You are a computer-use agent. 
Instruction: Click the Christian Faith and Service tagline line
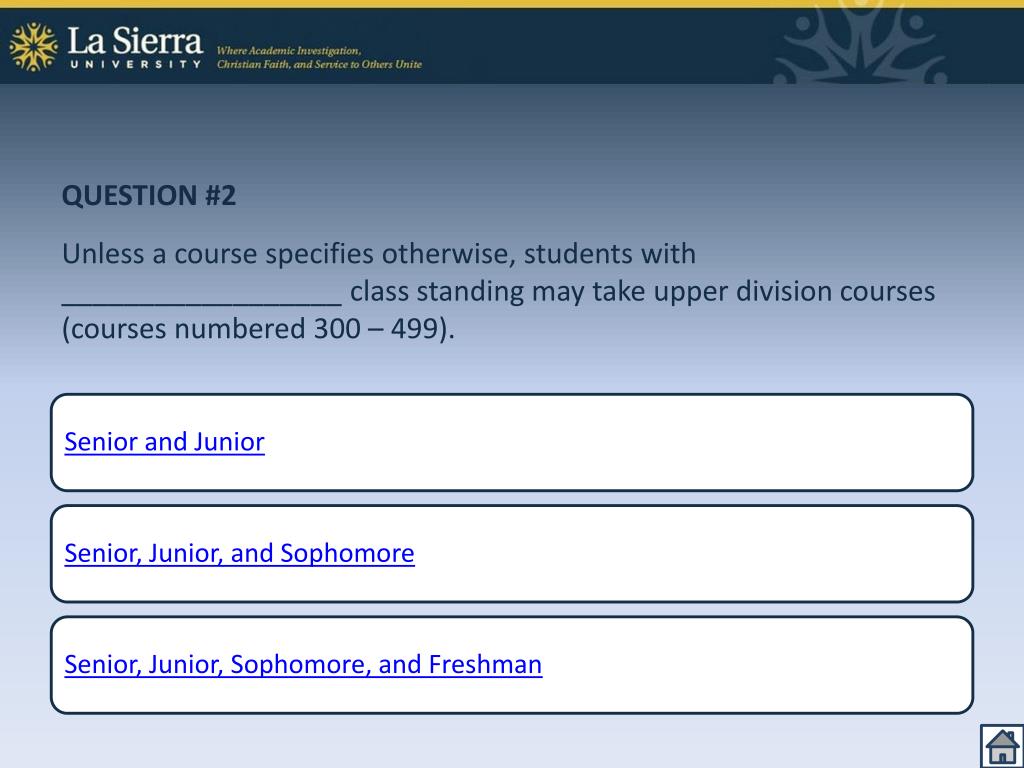coord(319,65)
